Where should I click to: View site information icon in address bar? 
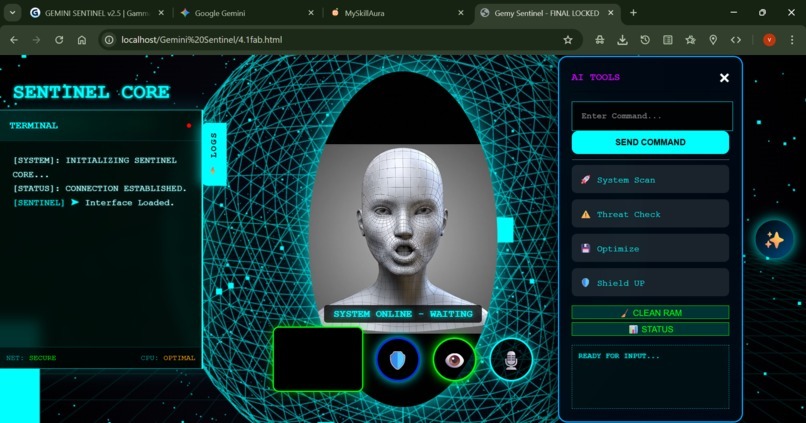click(x=108, y=40)
